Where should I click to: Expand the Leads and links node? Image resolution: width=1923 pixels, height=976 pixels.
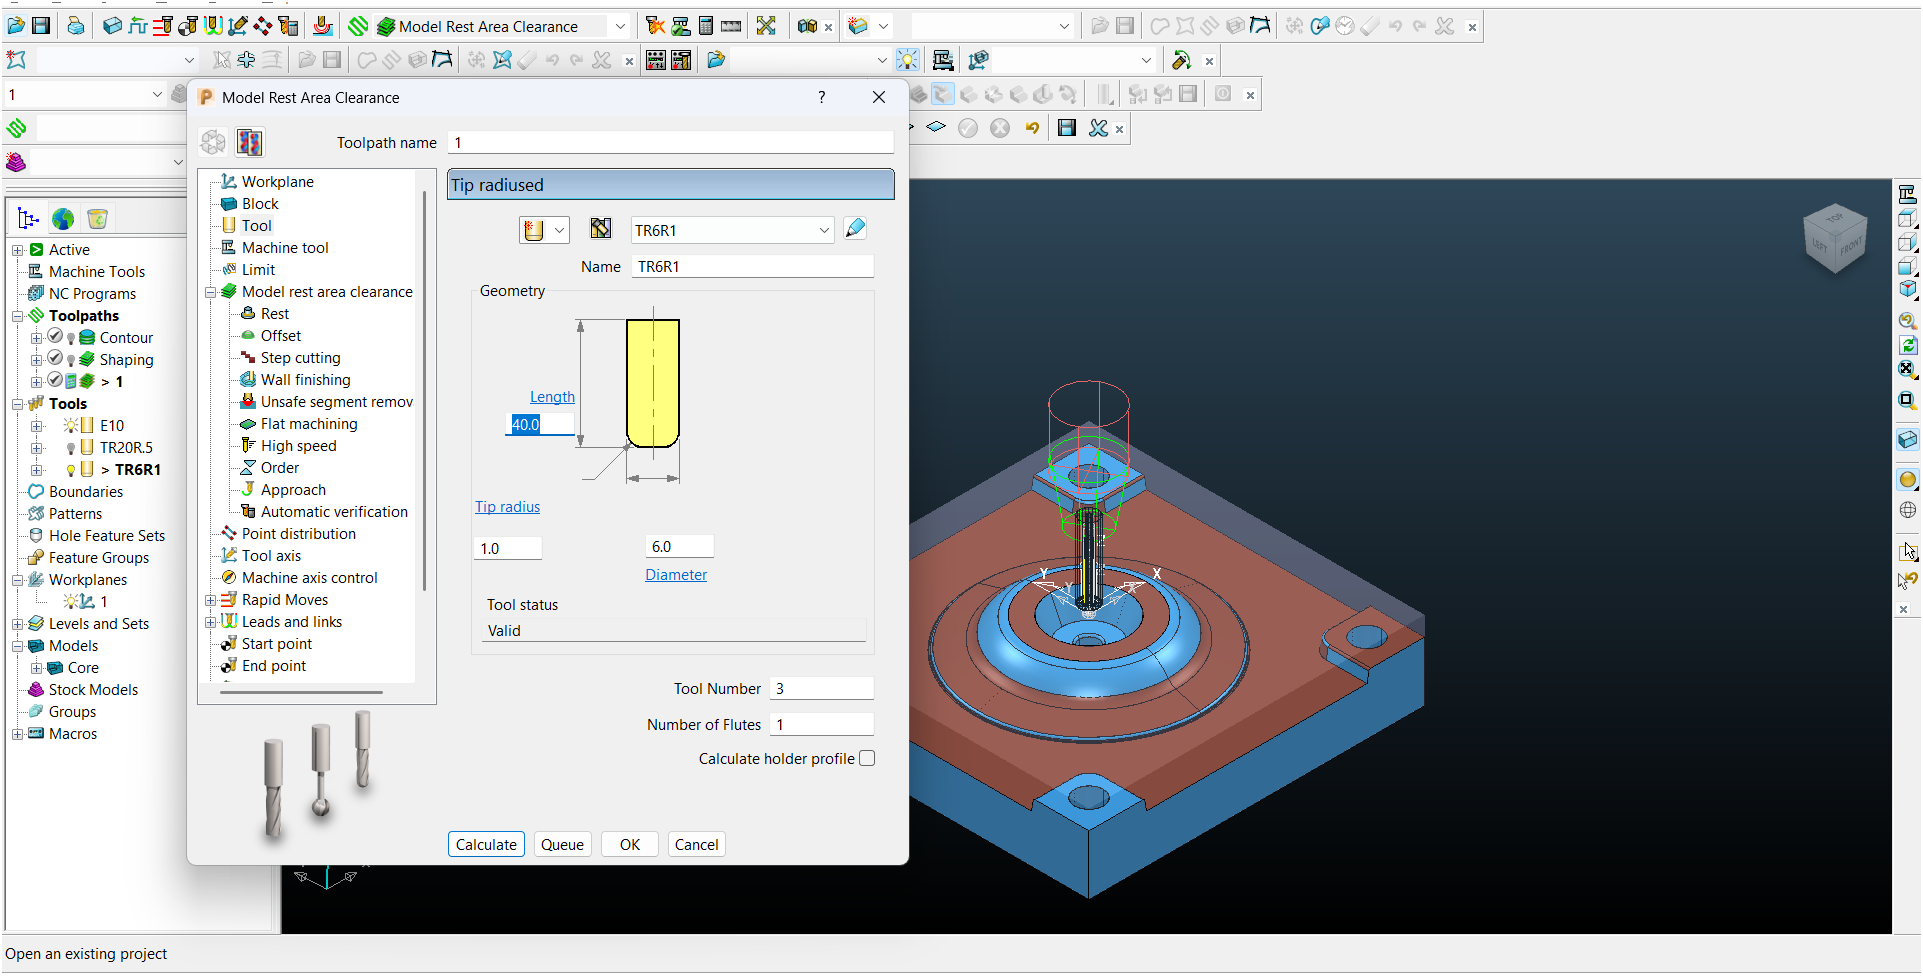click(211, 622)
